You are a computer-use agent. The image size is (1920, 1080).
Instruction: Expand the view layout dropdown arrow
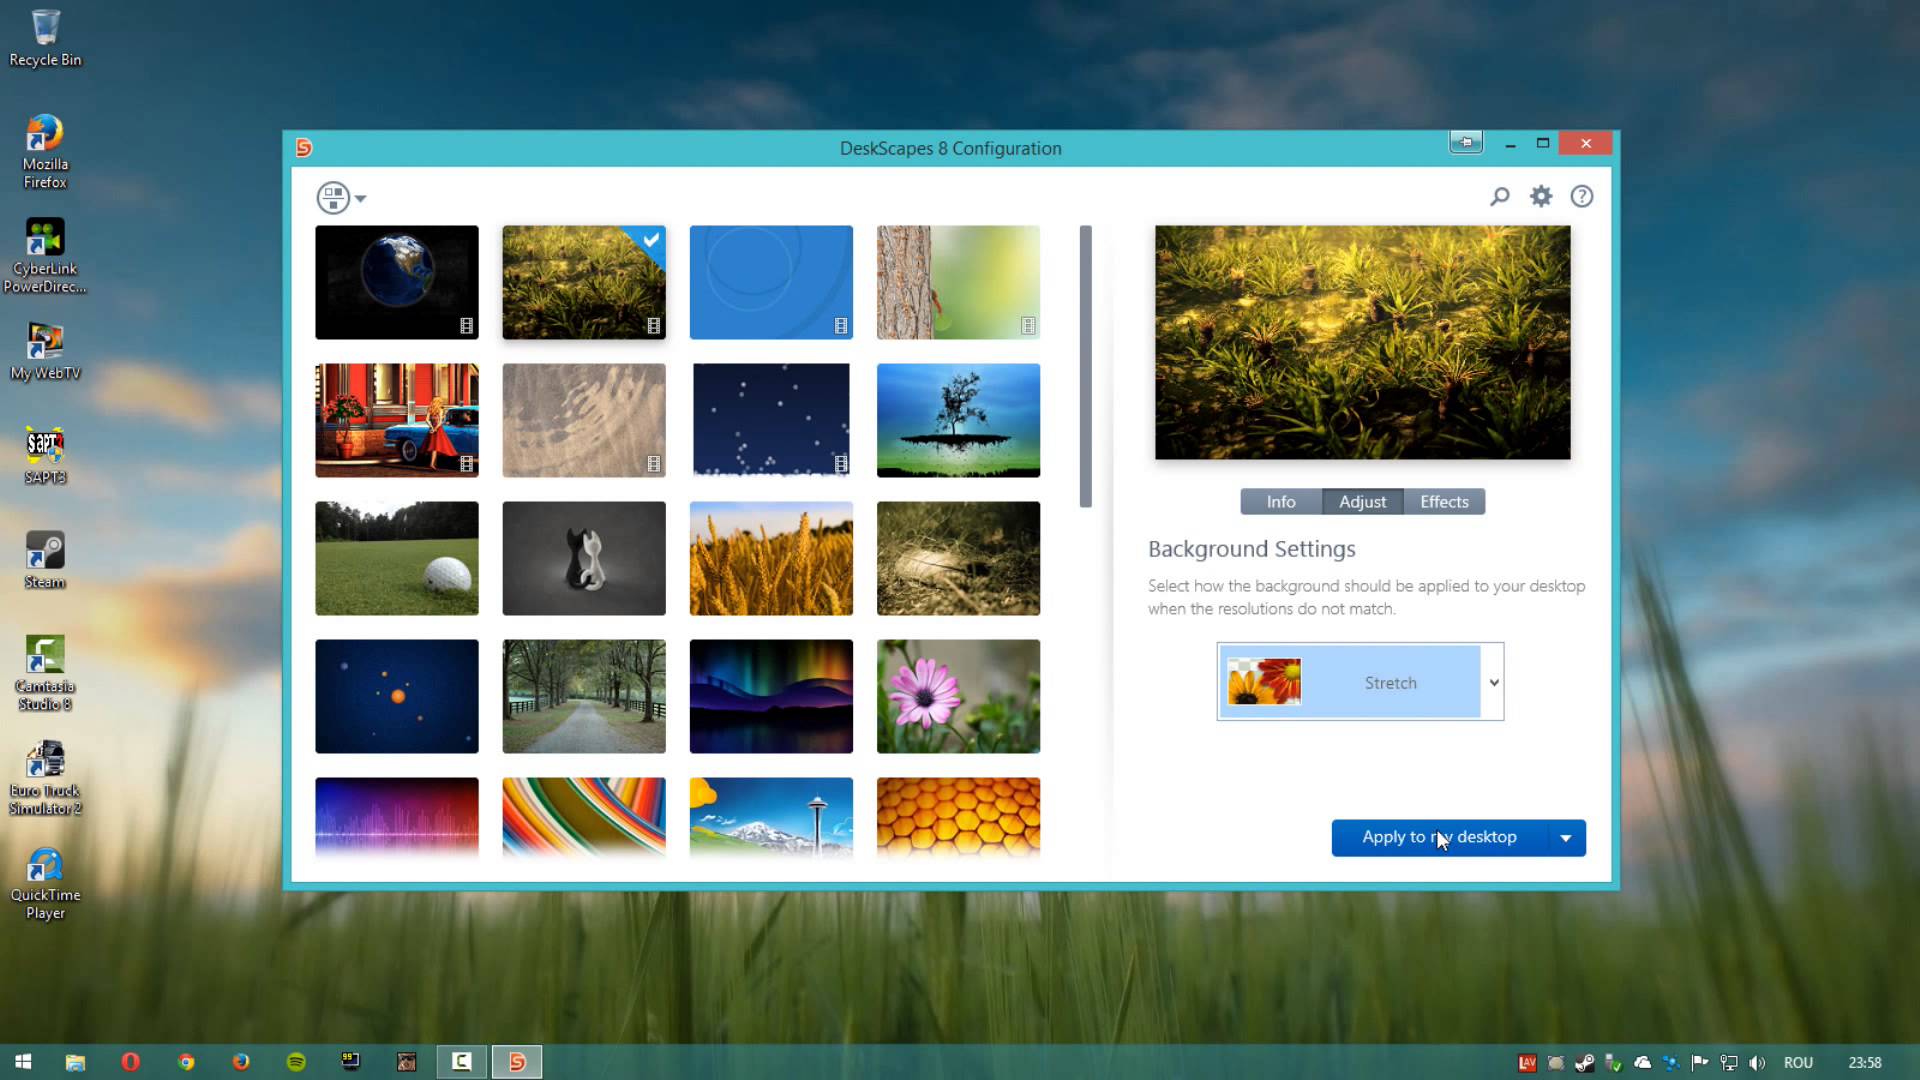coord(361,199)
